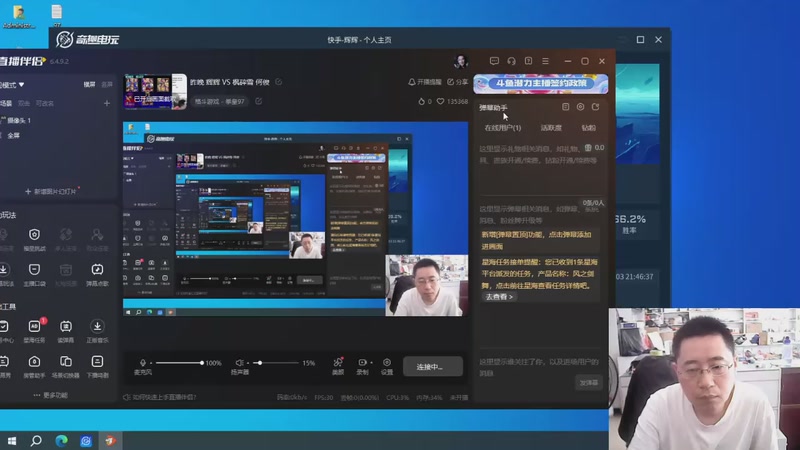The height and width of the screenshot is (450, 800).
Task: Open the 场景切换器 tool
Action: pos(66,366)
